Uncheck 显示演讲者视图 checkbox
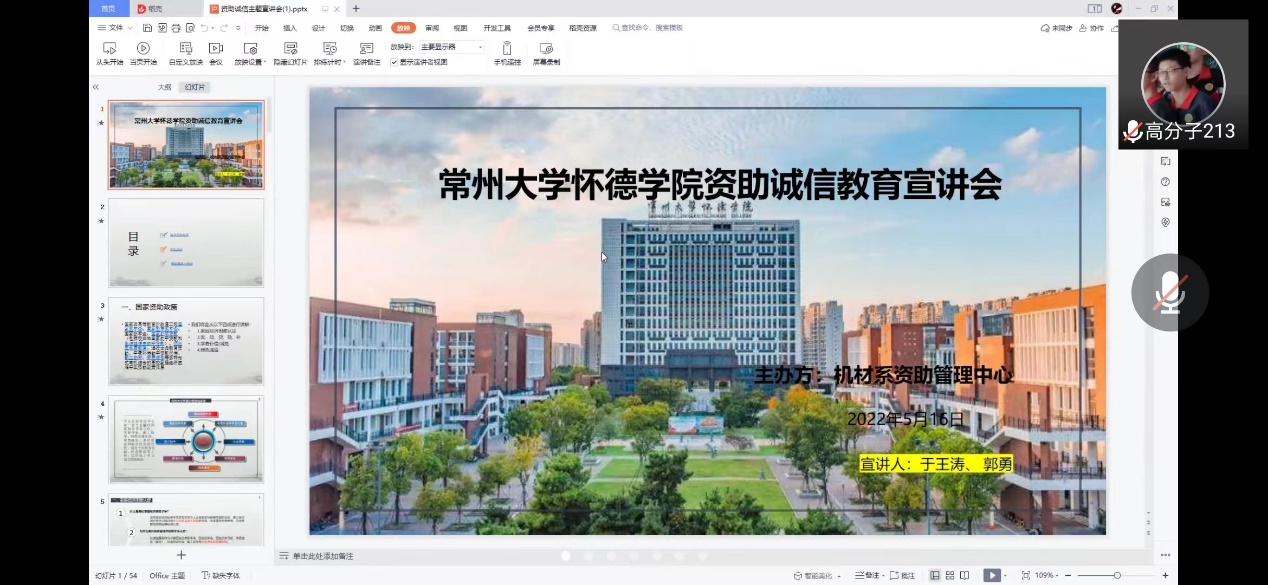This screenshot has width=1268, height=585. (394, 62)
